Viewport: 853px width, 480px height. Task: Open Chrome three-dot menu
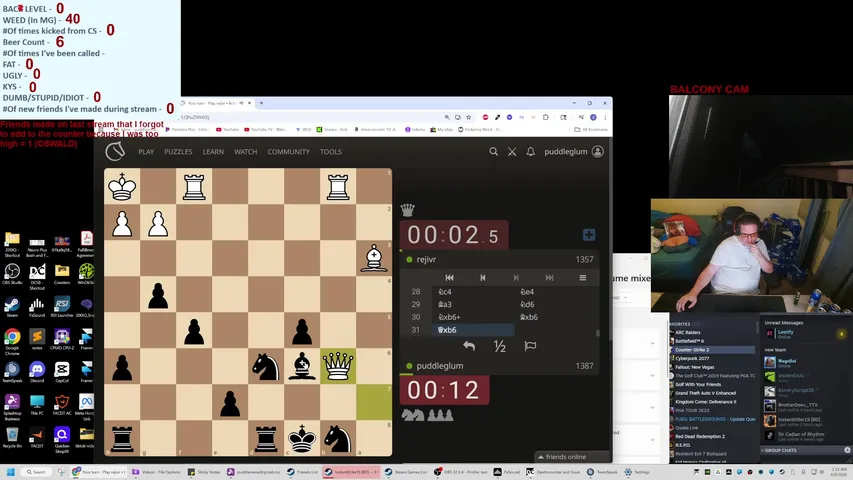point(605,117)
